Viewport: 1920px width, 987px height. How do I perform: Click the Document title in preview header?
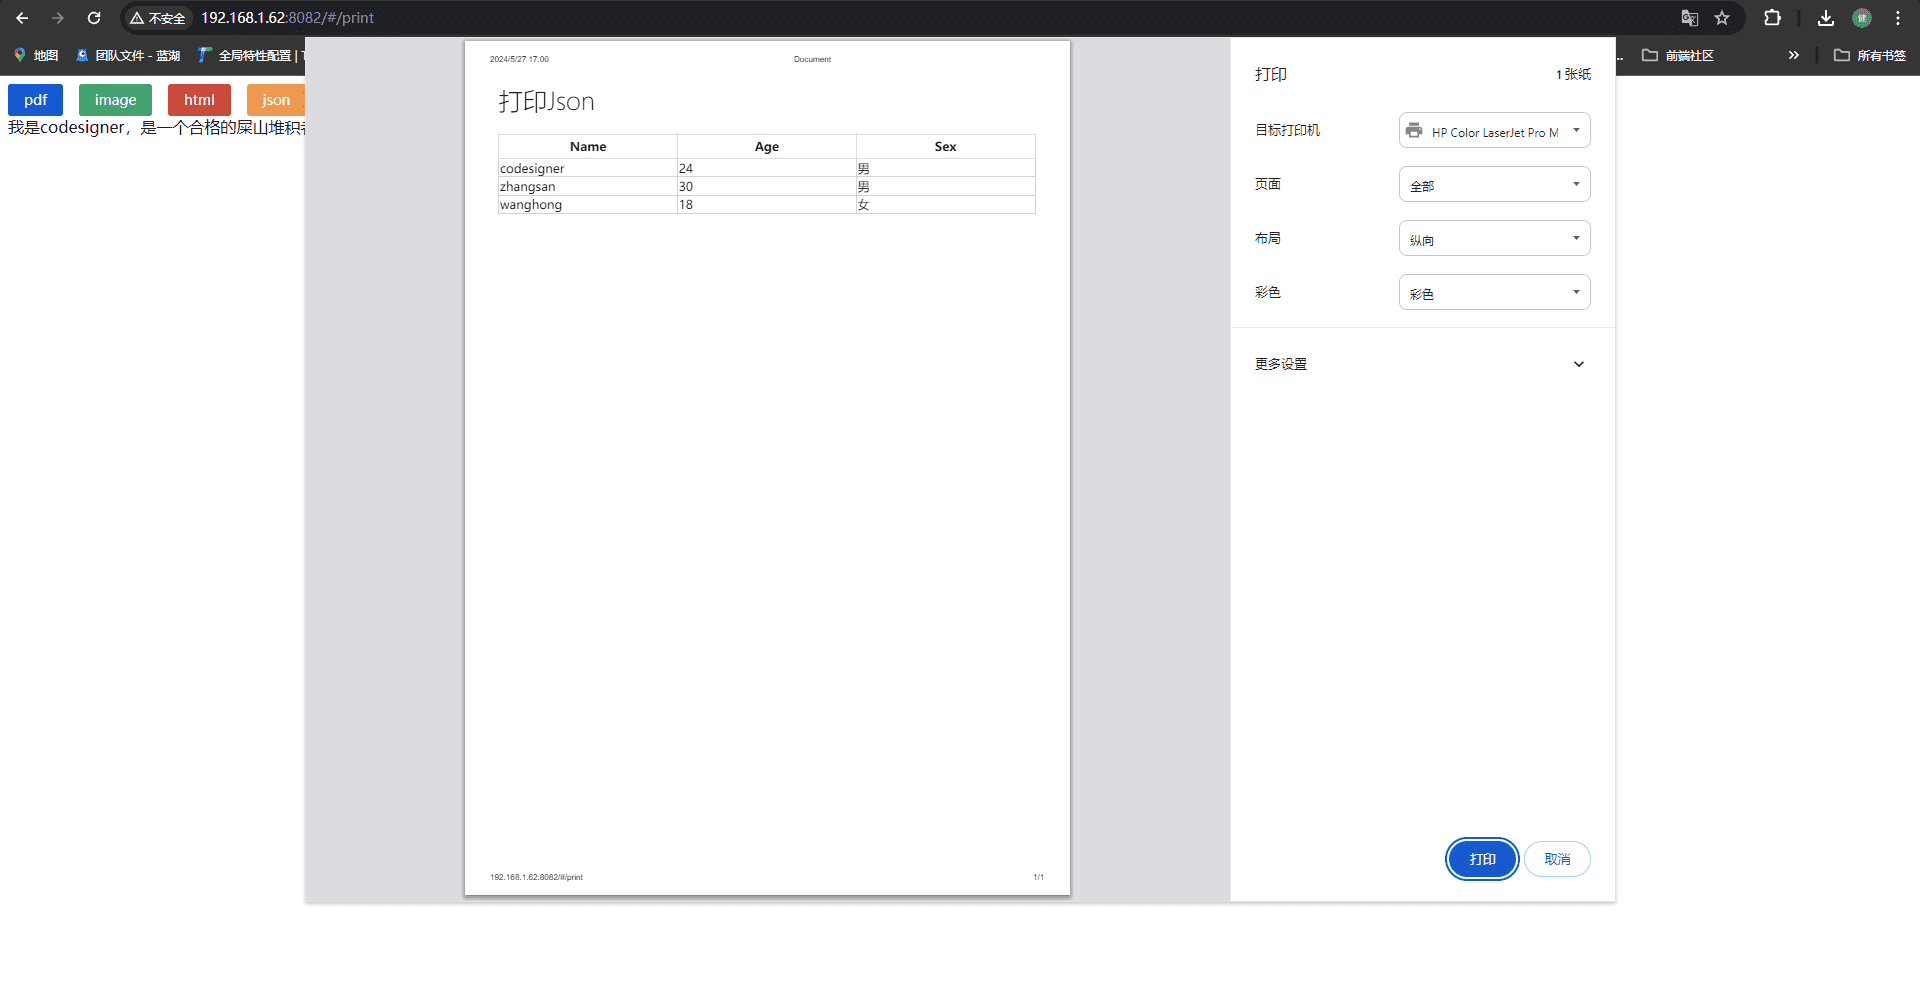[x=812, y=59]
